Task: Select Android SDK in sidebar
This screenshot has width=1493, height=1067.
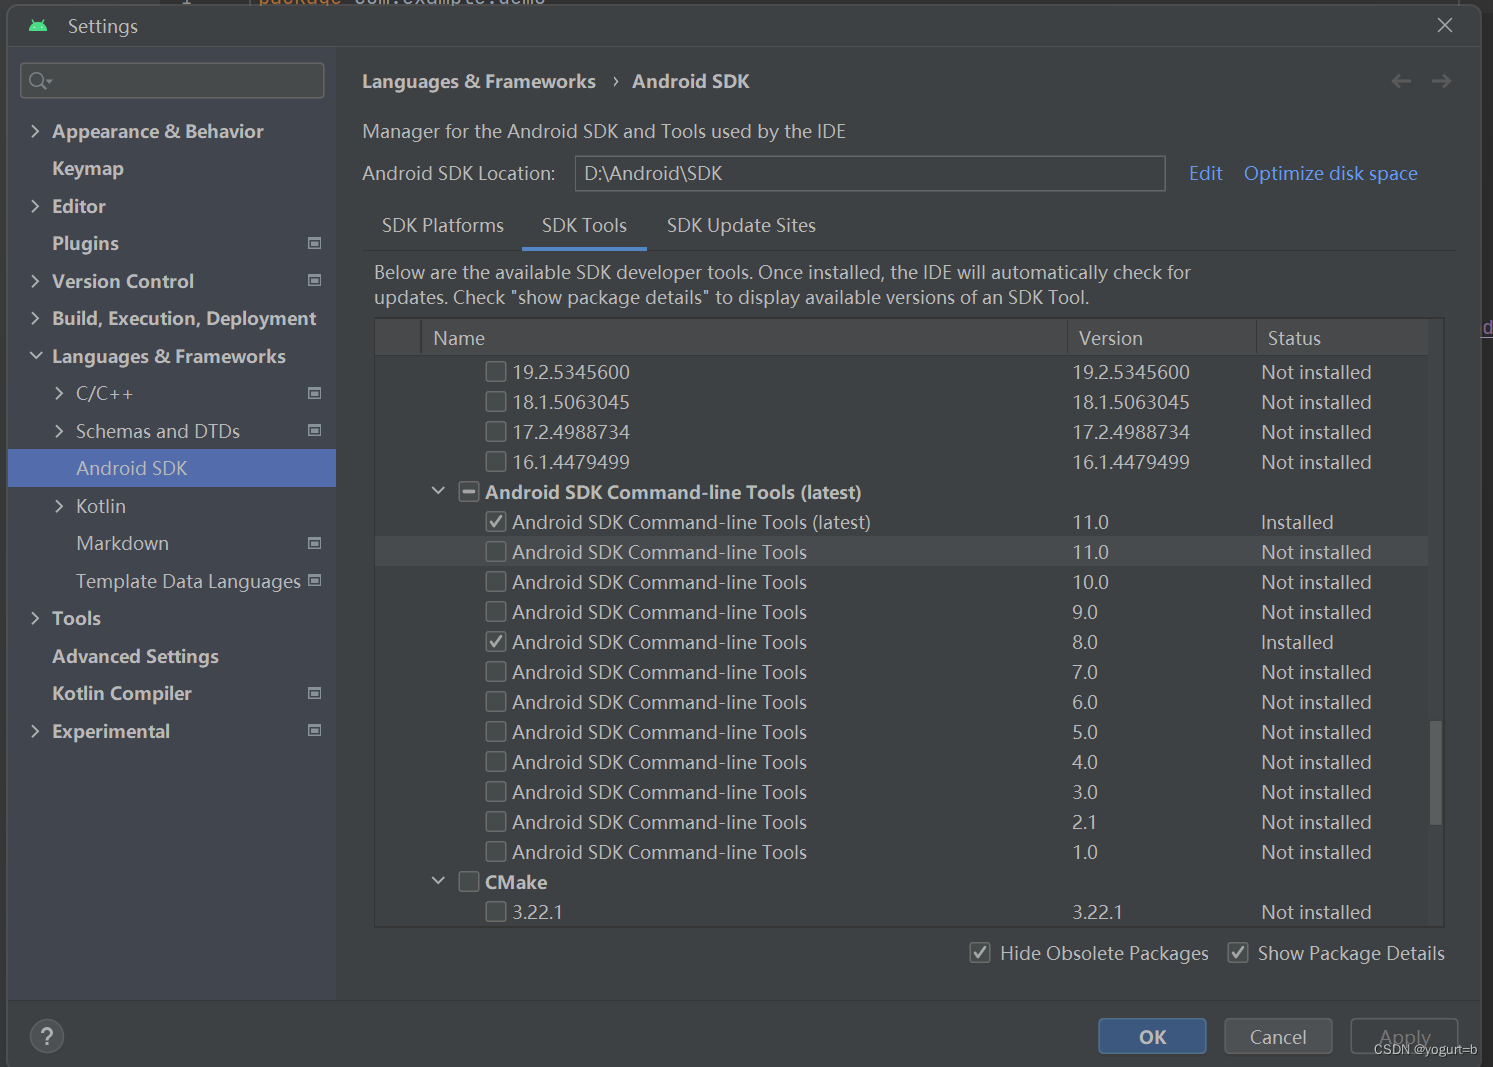Action: coord(172,468)
